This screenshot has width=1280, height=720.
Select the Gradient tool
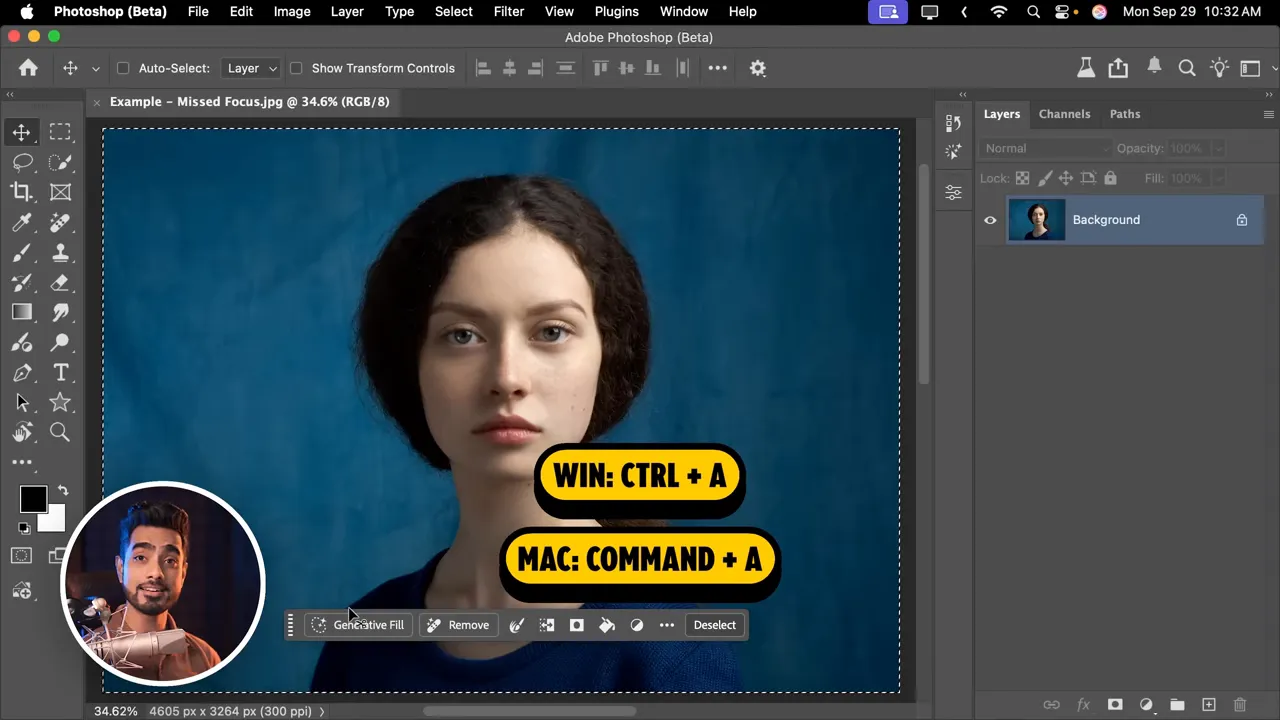pos(21,312)
